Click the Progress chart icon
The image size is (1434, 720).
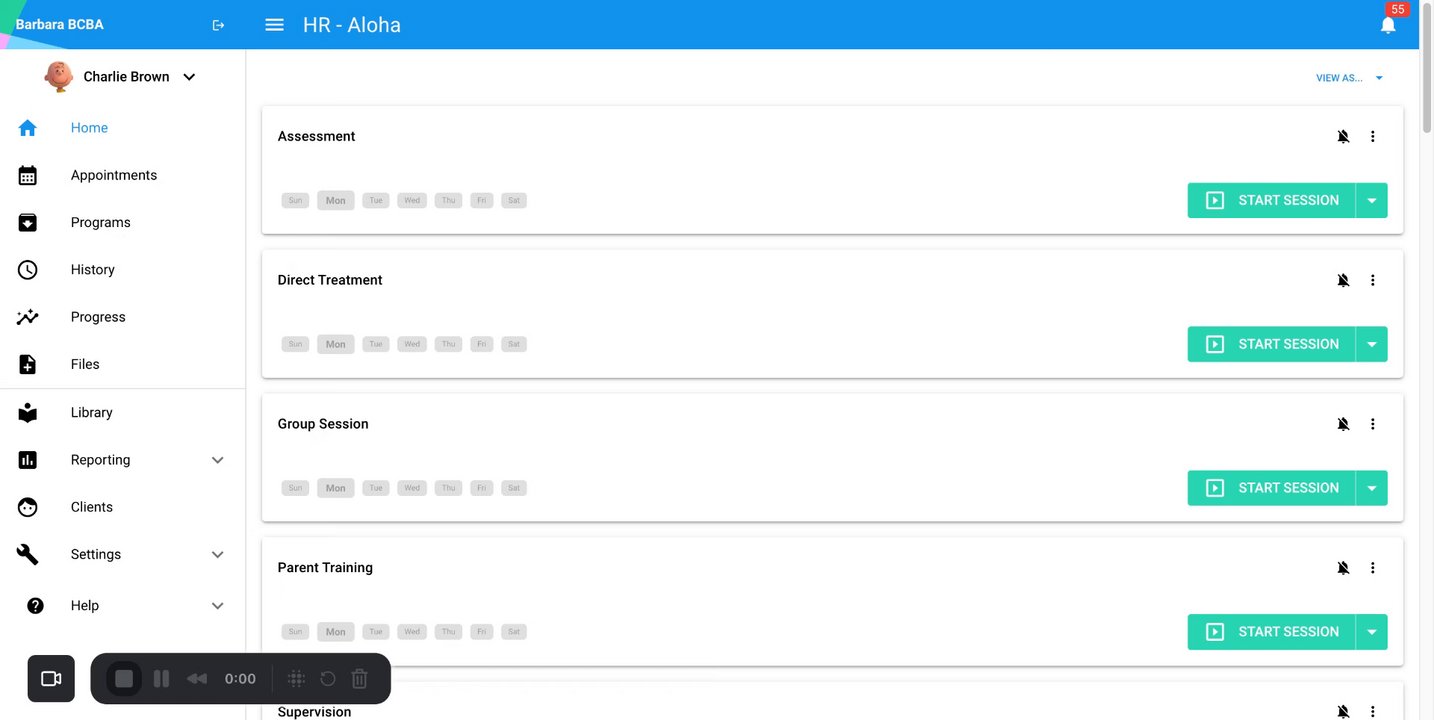point(28,317)
